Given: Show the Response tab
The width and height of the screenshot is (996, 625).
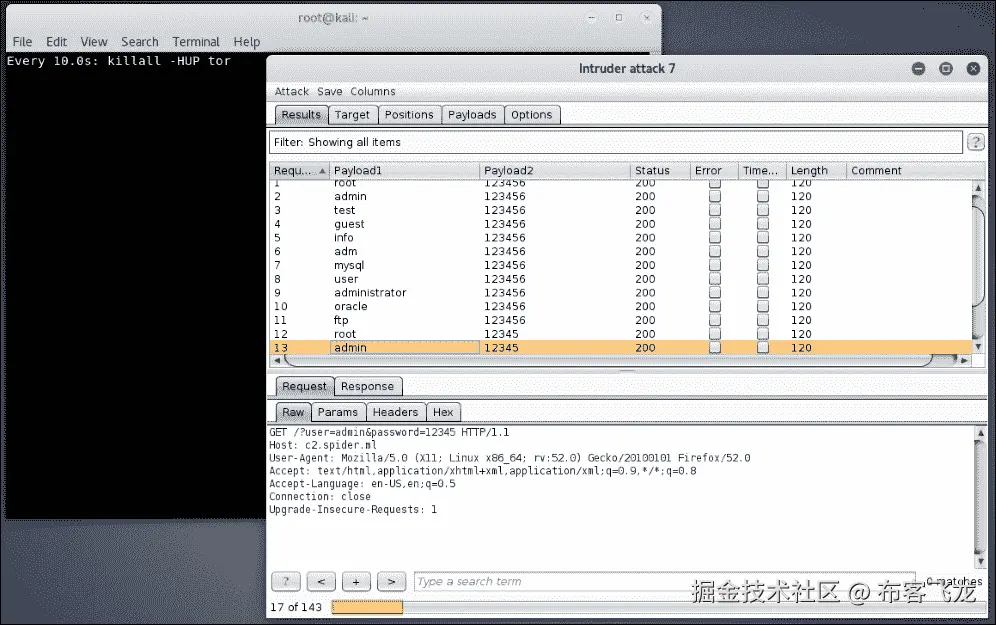Looking at the screenshot, I should pyautogui.click(x=367, y=386).
